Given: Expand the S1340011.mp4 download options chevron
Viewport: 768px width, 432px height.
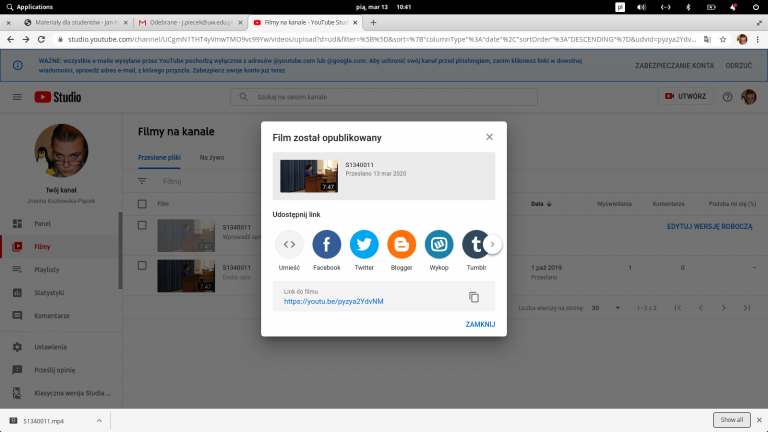Looking at the screenshot, I should [99, 421].
